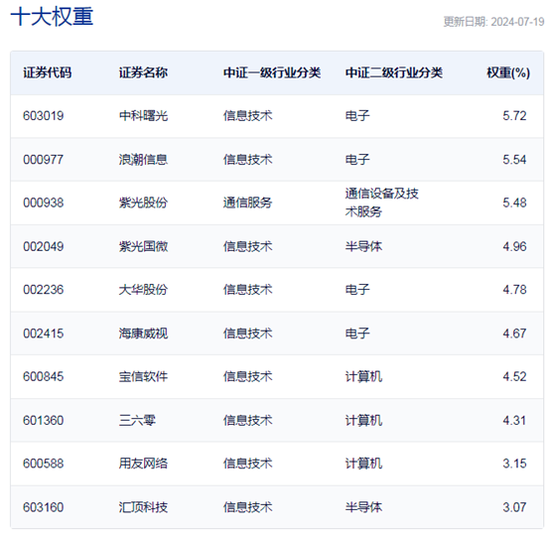The height and width of the screenshot is (534, 550).
Task: Select security name 紫光股份
Action: click(x=143, y=203)
